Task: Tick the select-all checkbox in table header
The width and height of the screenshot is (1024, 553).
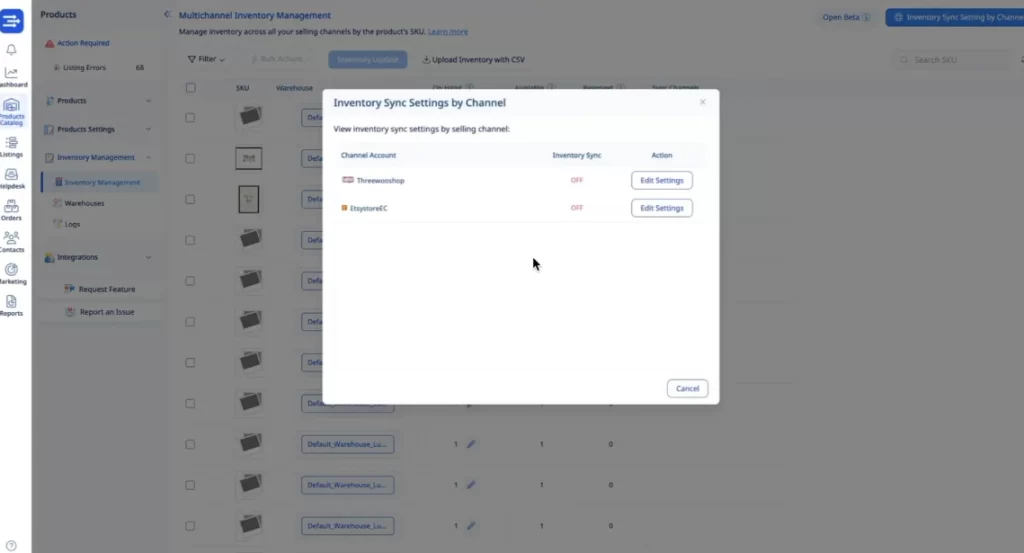Action: 191,88
